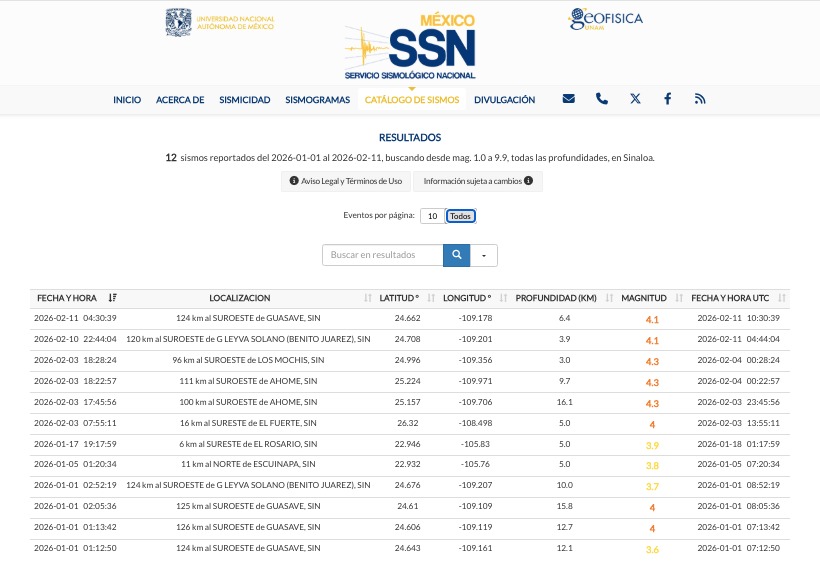
Task: Open the RSS feed icon
Action: [x=700, y=99]
